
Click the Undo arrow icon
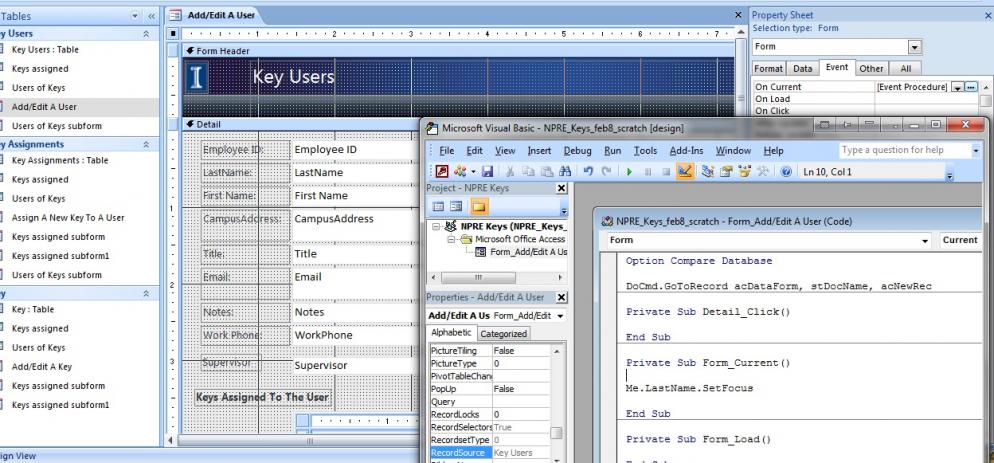(588, 171)
